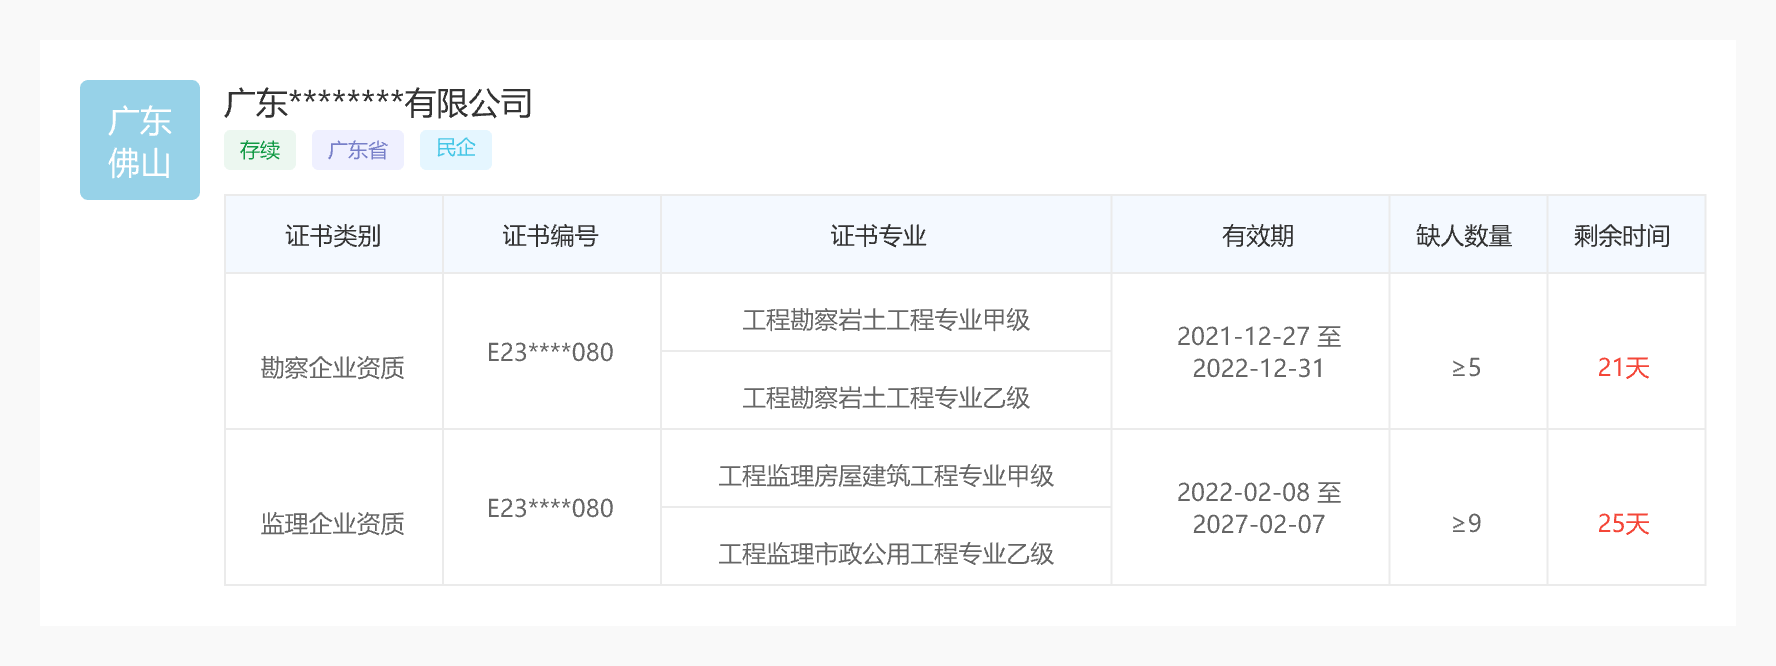Click the 剩余时间 column header

point(1622,236)
